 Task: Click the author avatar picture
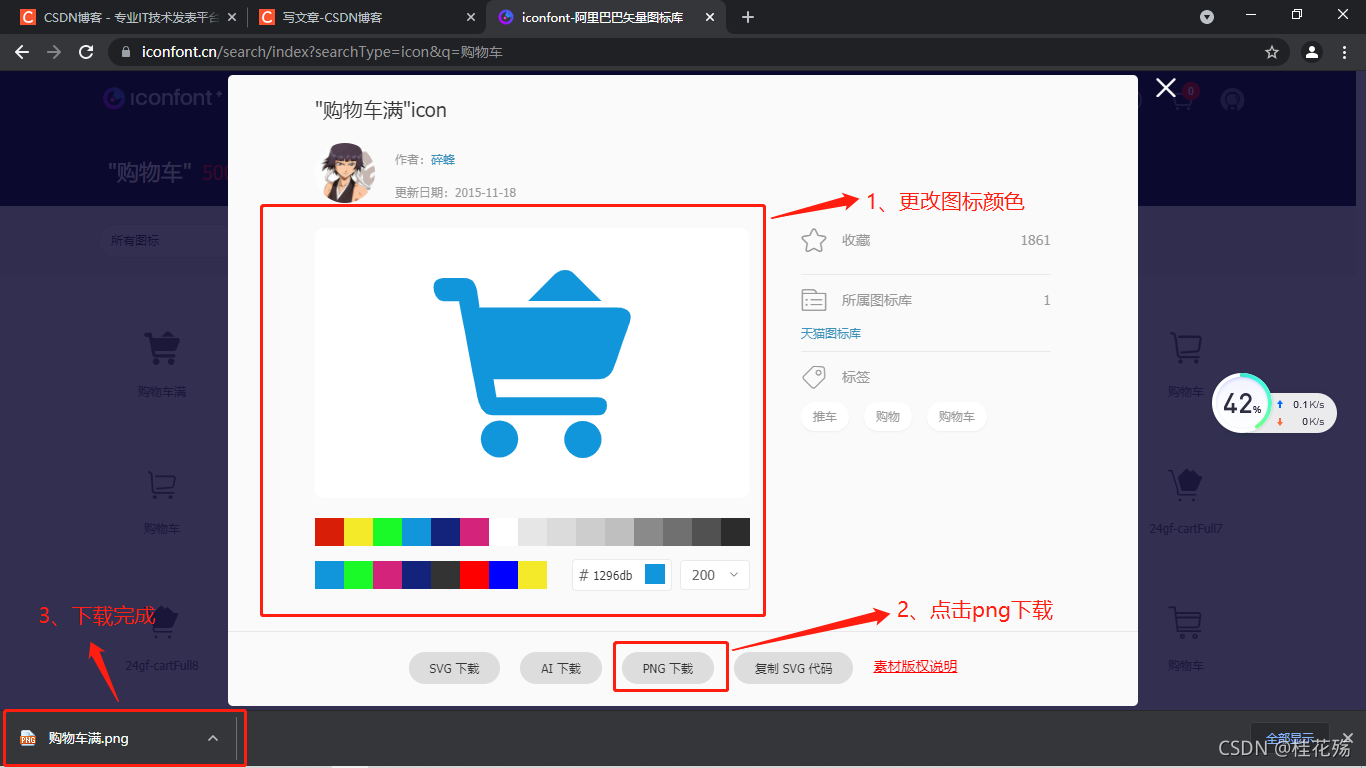tap(348, 172)
